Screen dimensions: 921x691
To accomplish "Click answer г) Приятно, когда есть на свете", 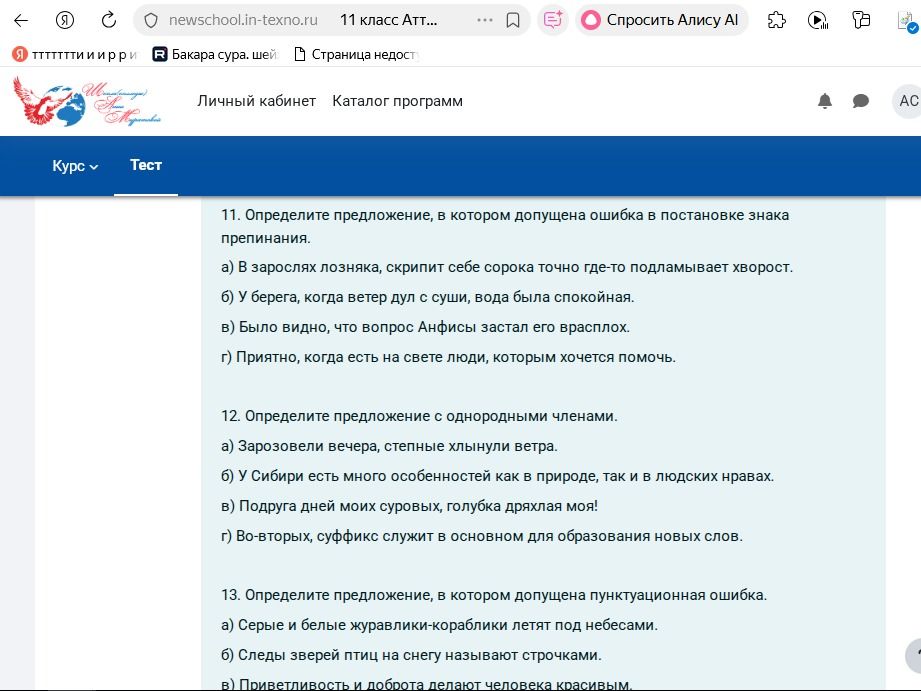I will 448,357.
